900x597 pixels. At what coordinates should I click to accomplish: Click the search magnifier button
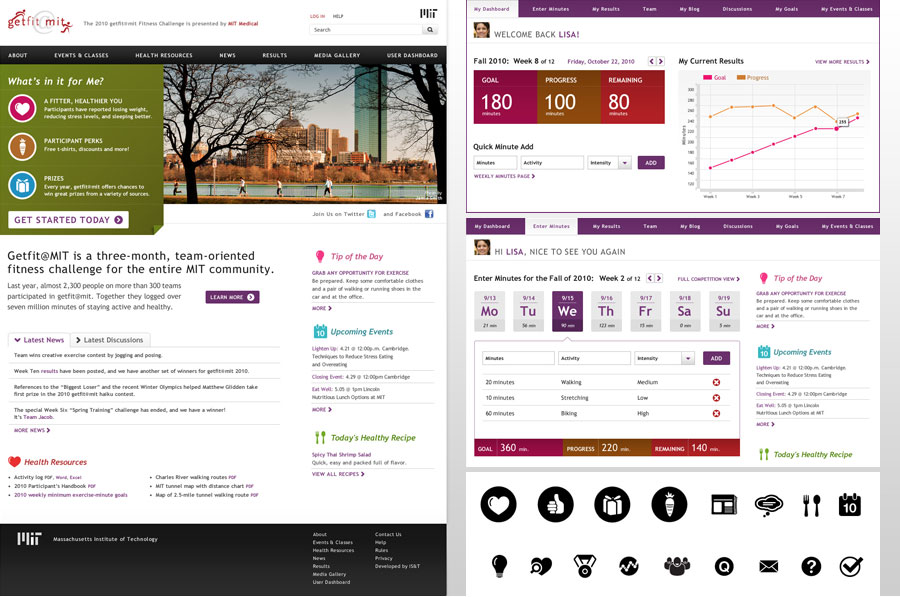point(430,29)
